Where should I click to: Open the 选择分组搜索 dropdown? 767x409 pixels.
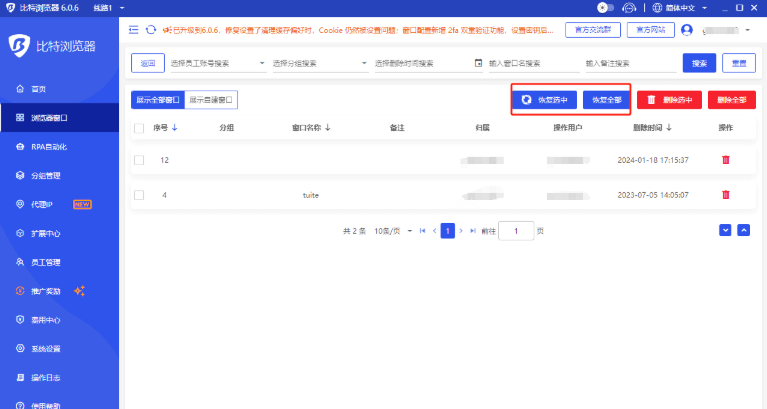[x=320, y=63]
